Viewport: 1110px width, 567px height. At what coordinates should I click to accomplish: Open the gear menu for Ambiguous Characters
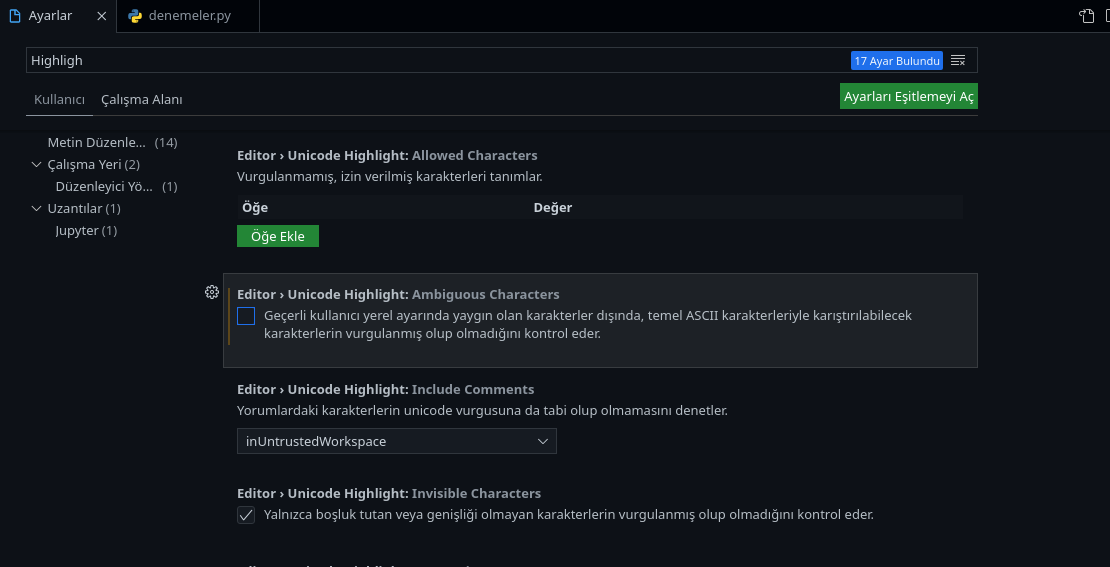(x=212, y=292)
